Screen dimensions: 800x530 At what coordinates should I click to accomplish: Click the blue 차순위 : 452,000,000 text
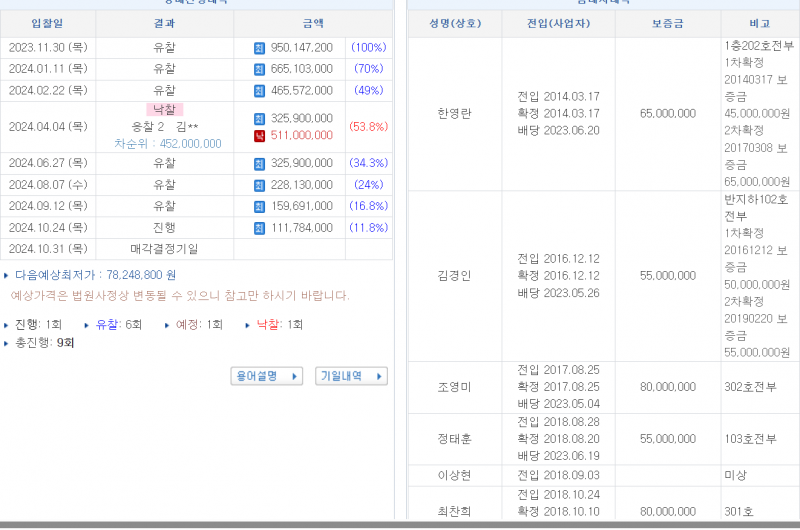pyautogui.click(x=167, y=144)
